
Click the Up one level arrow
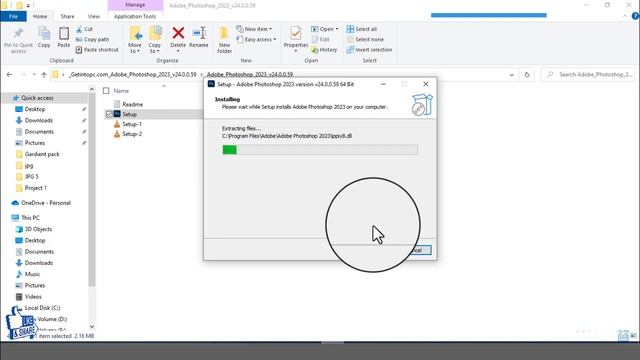[x=44, y=74]
